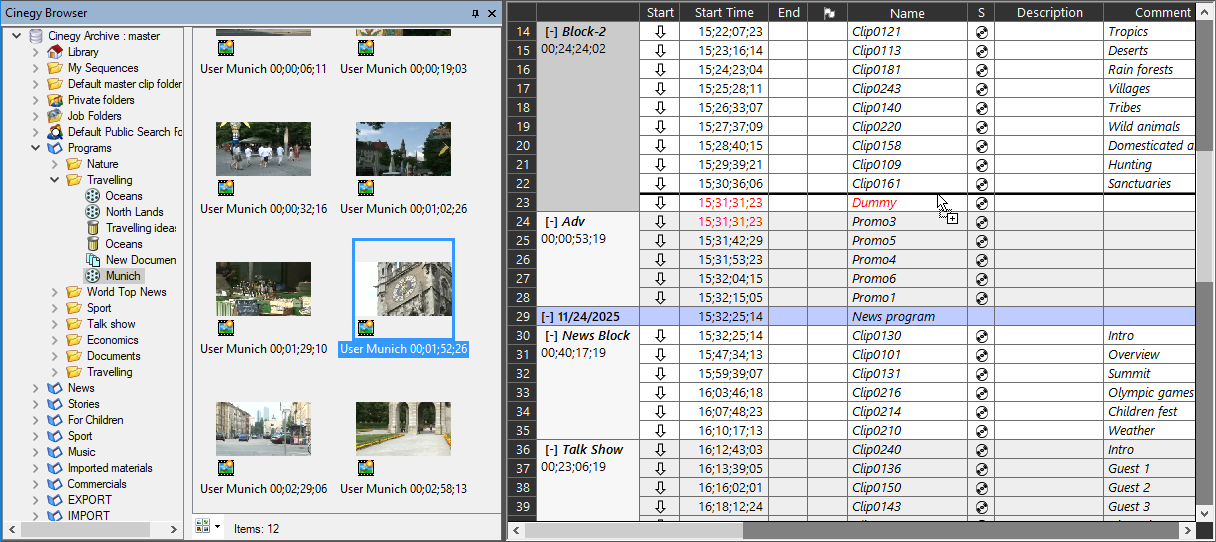
Task: Open the view mode dropdown
Action: pyautogui.click(x=218, y=526)
